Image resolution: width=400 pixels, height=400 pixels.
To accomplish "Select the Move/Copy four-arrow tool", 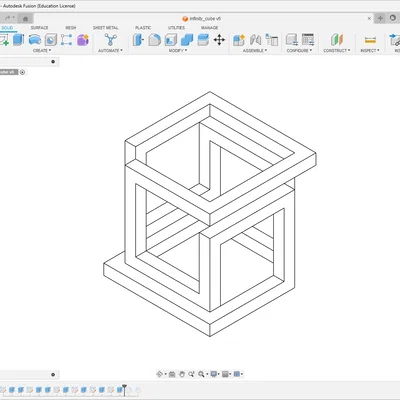I will [x=219, y=40].
